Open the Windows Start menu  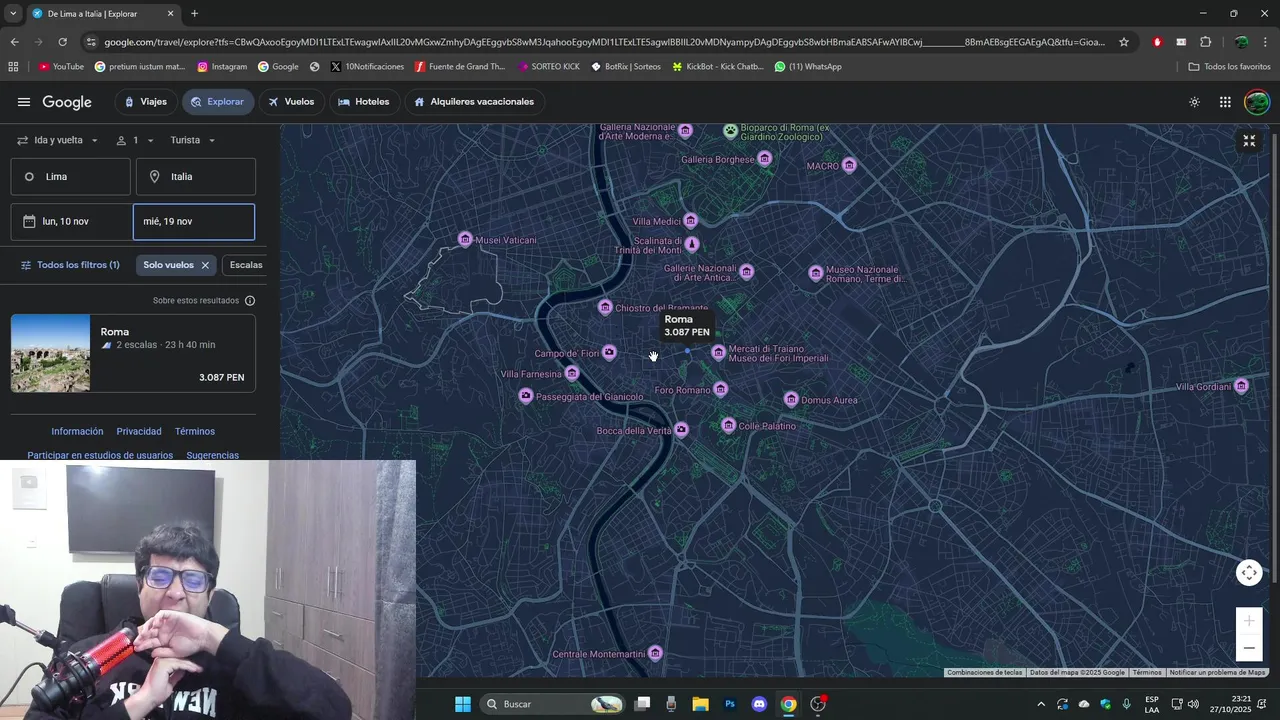[463, 704]
